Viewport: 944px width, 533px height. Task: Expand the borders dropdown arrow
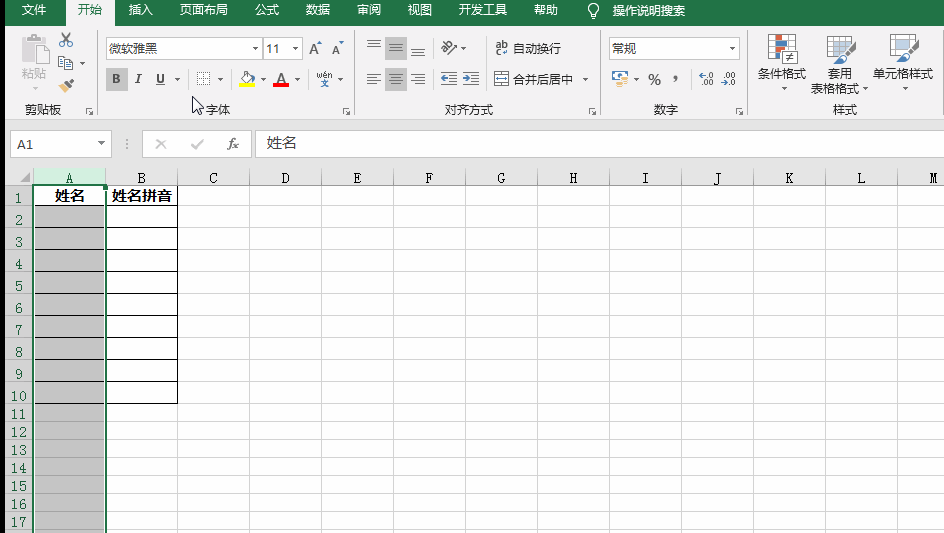220,79
